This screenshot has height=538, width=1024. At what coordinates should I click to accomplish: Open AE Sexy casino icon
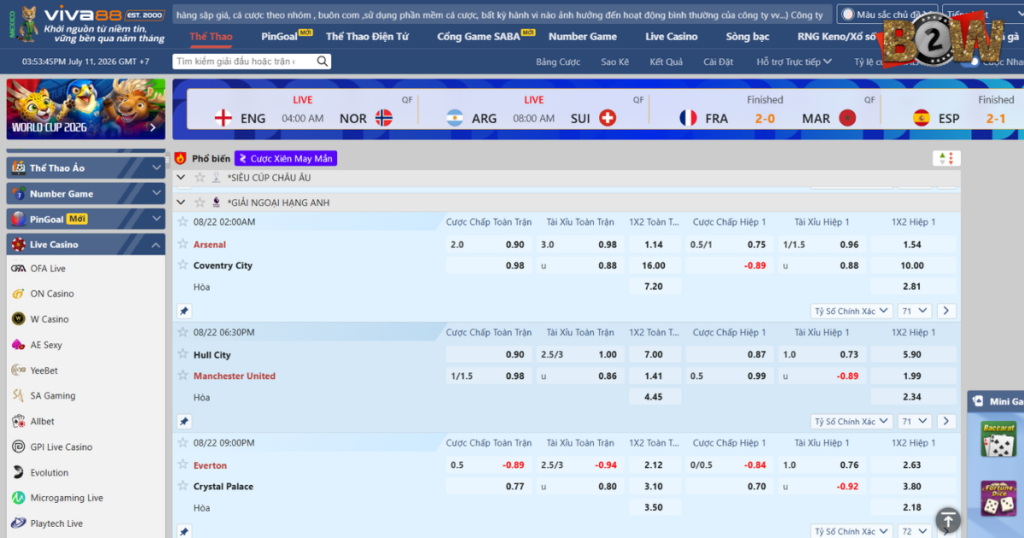click(x=18, y=345)
